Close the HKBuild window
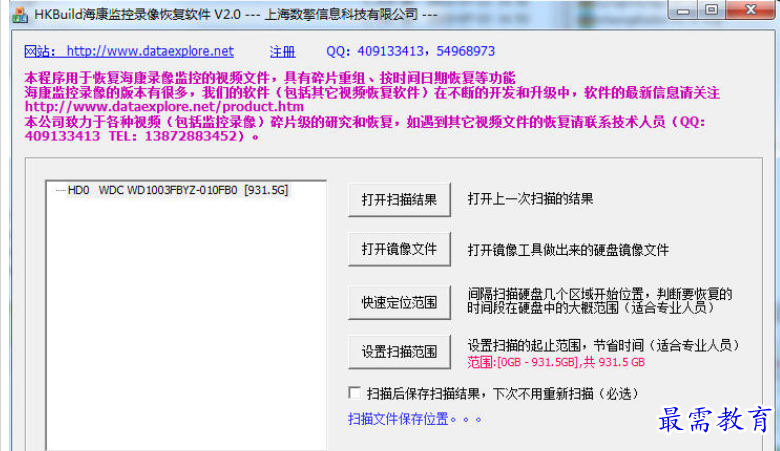780x451 pixels. coord(751,10)
